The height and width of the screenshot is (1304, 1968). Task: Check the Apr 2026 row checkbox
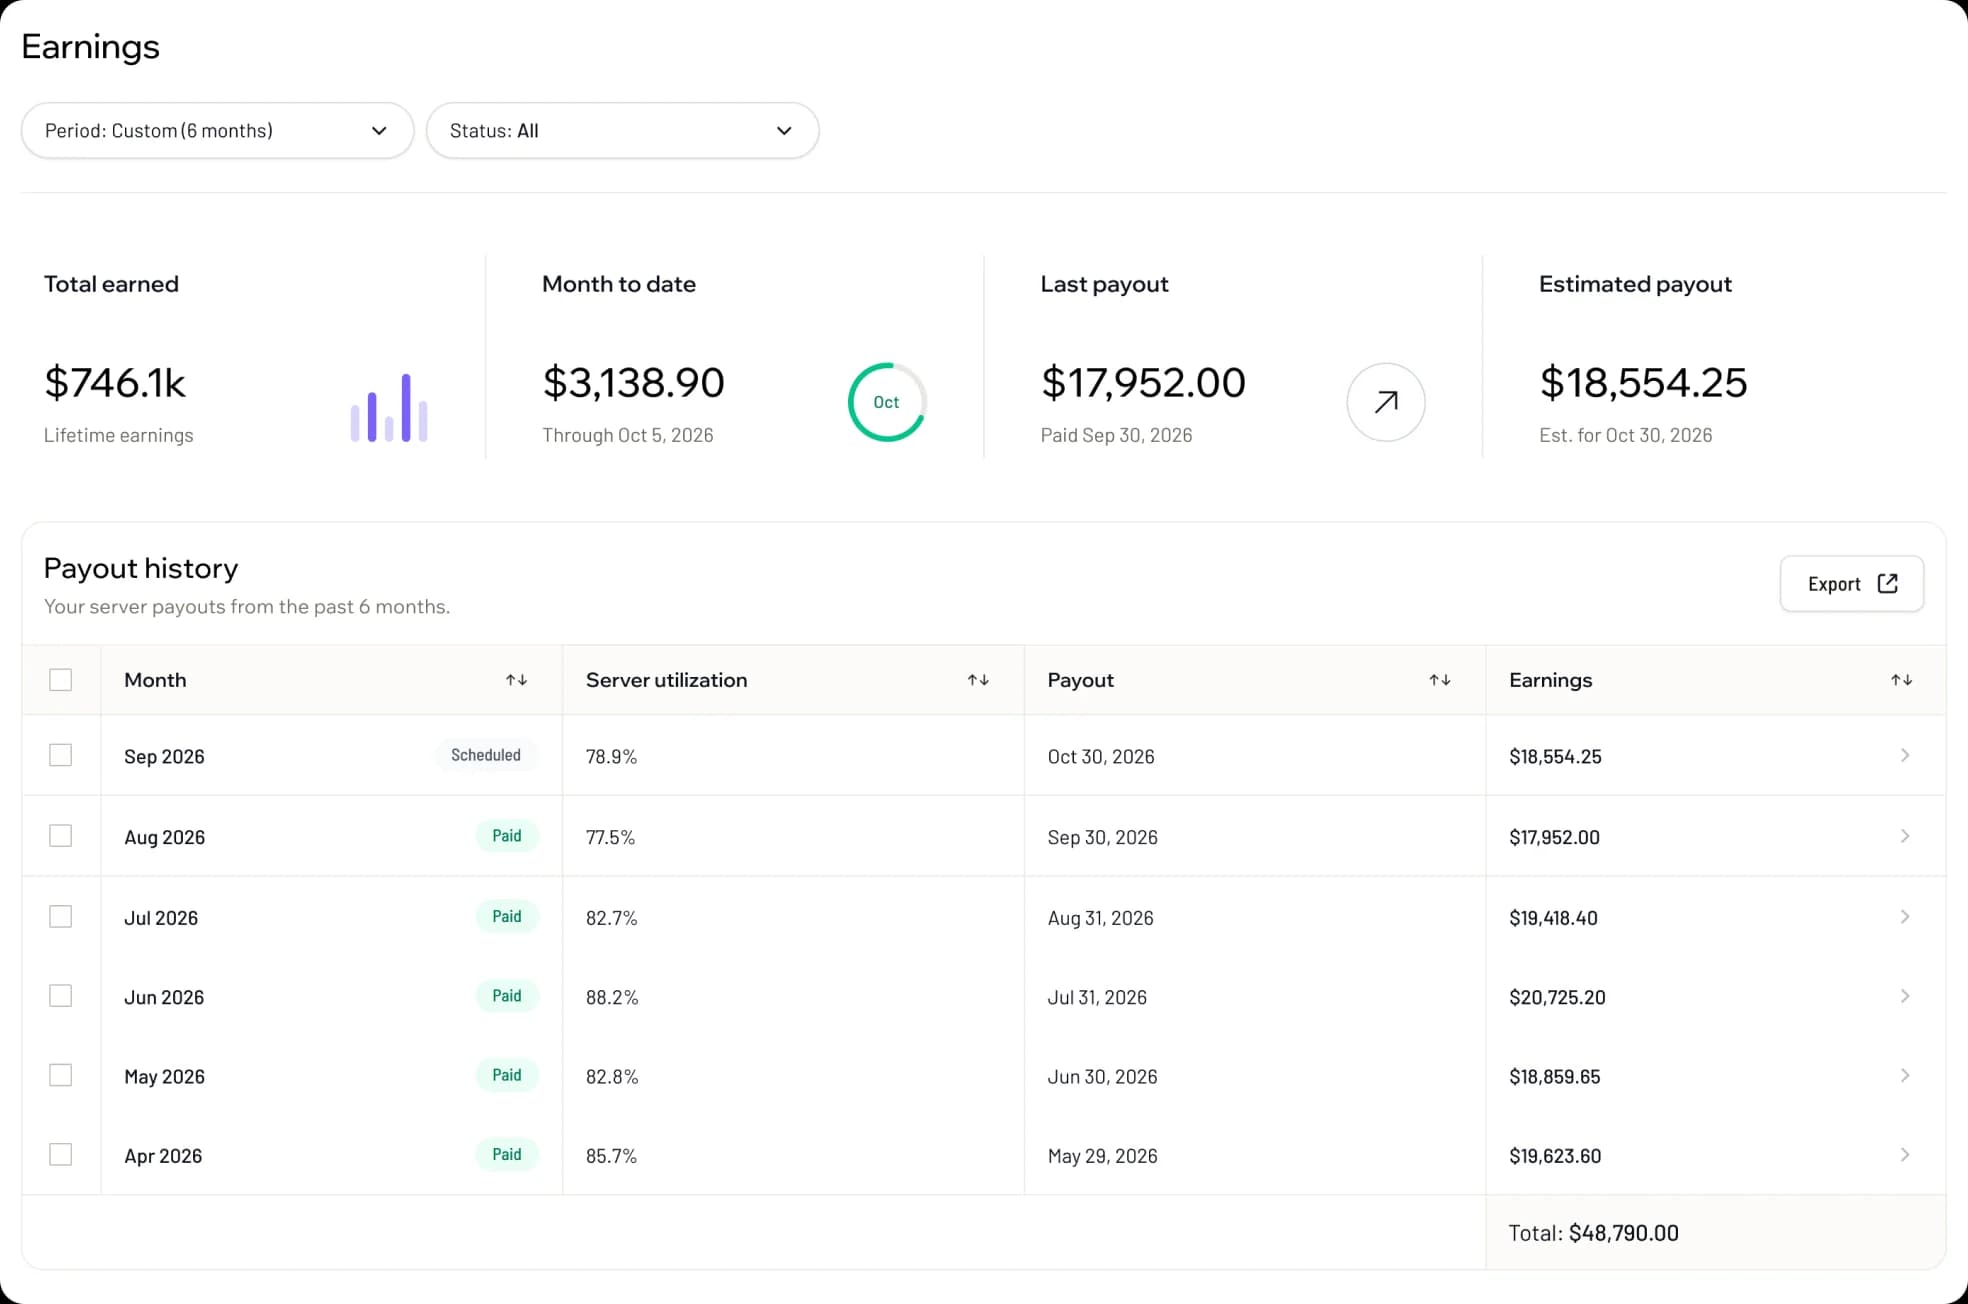point(61,1155)
